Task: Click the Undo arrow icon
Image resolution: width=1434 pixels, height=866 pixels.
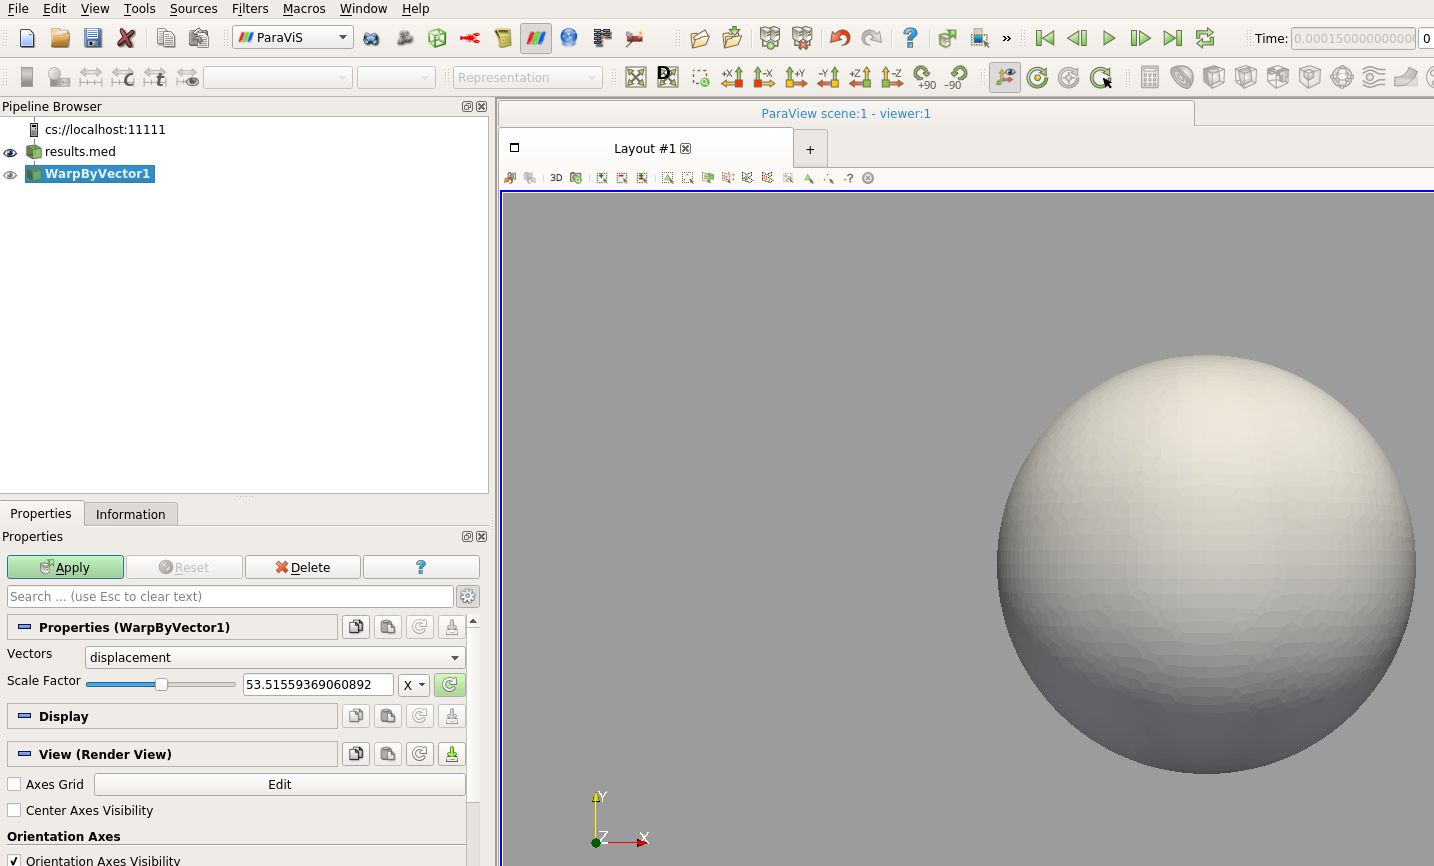Action: pyautogui.click(x=840, y=38)
